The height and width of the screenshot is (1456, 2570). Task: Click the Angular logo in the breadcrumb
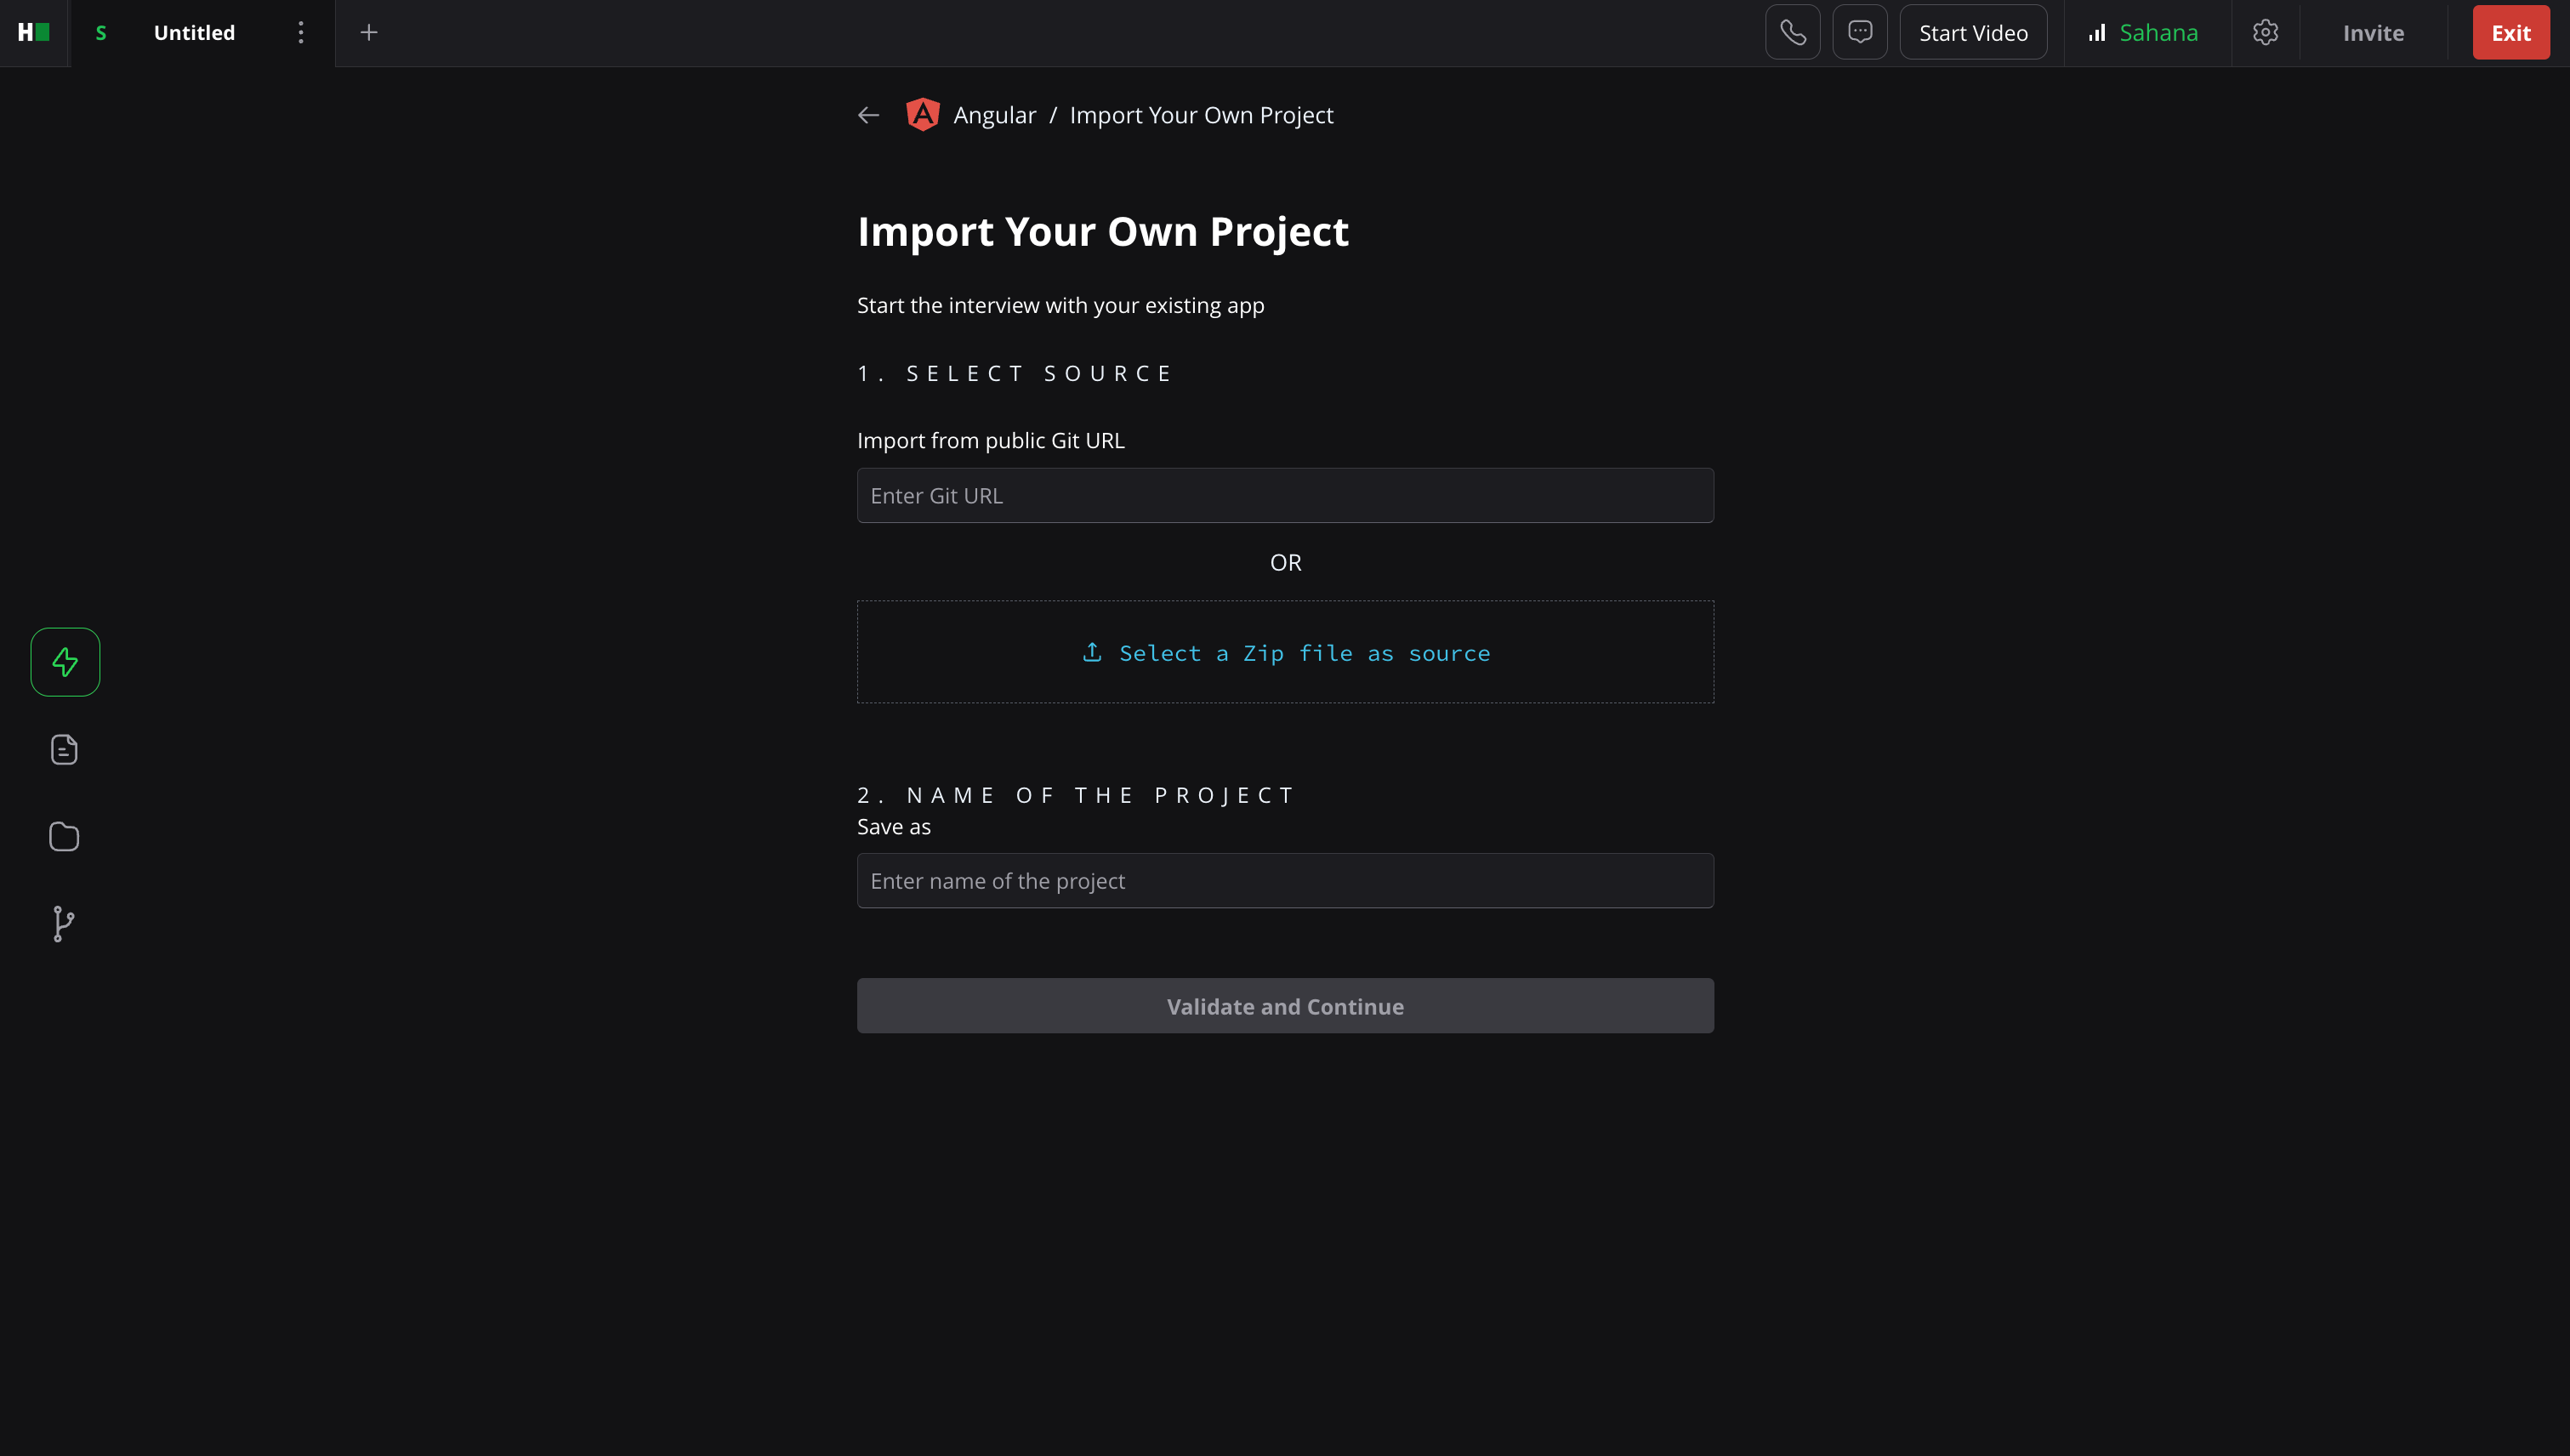[x=922, y=115]
